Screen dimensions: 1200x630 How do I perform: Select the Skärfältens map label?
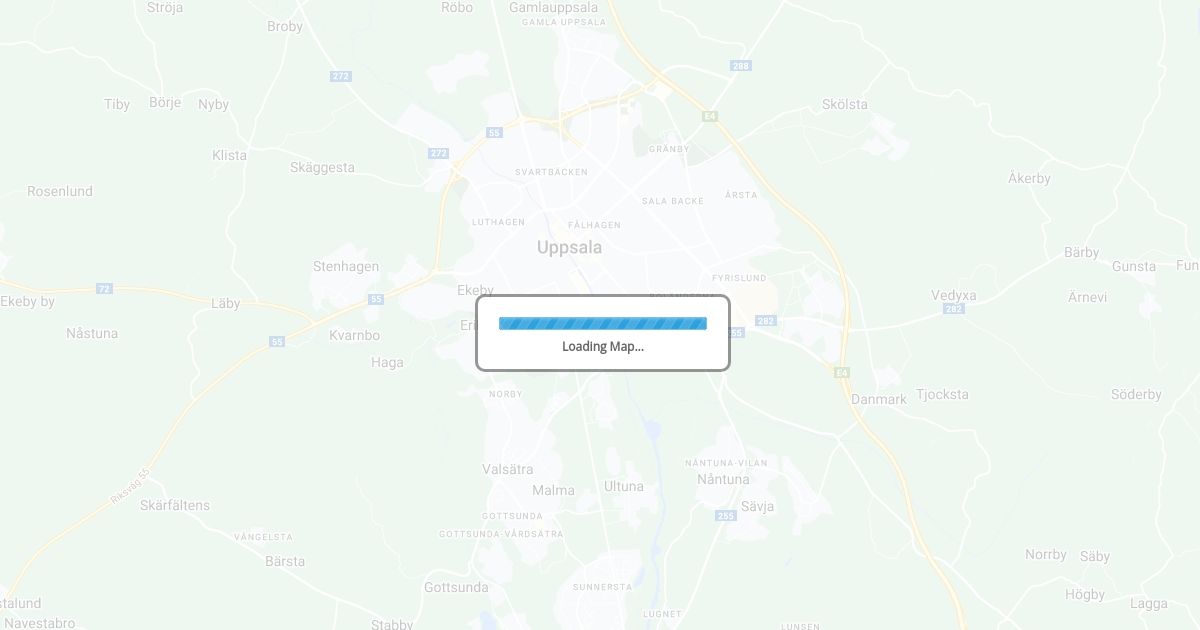[175, 505]
